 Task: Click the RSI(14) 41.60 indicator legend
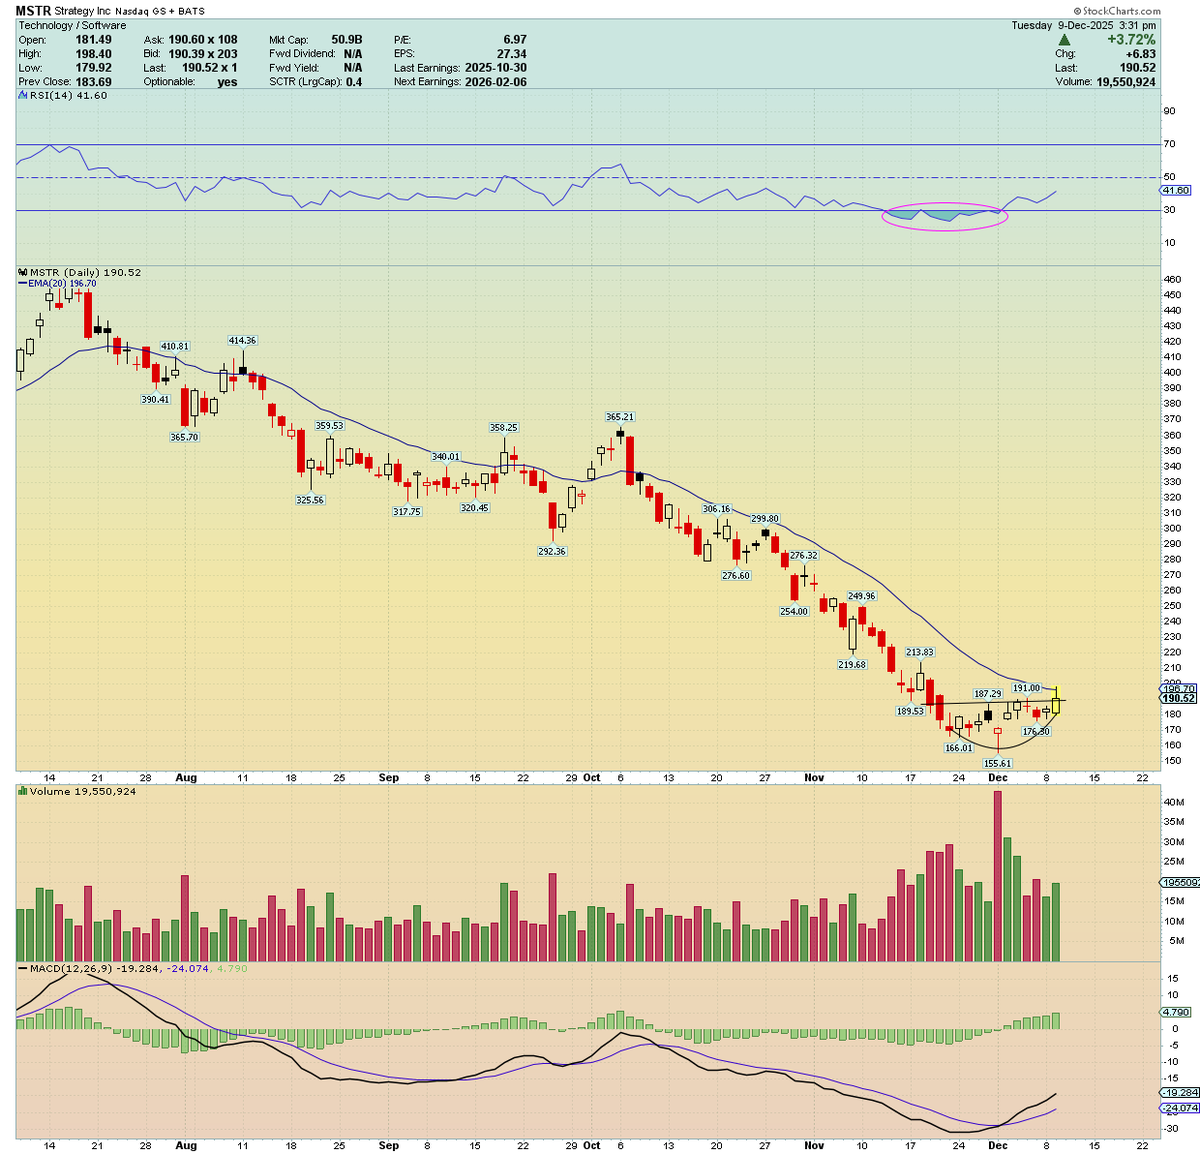point(63,96)
